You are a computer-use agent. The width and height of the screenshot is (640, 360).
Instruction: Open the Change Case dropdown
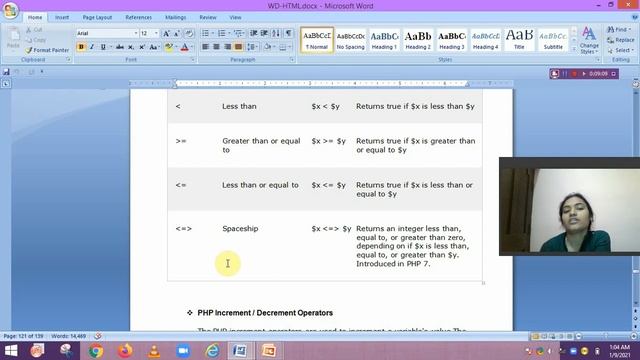pos(154,47)
